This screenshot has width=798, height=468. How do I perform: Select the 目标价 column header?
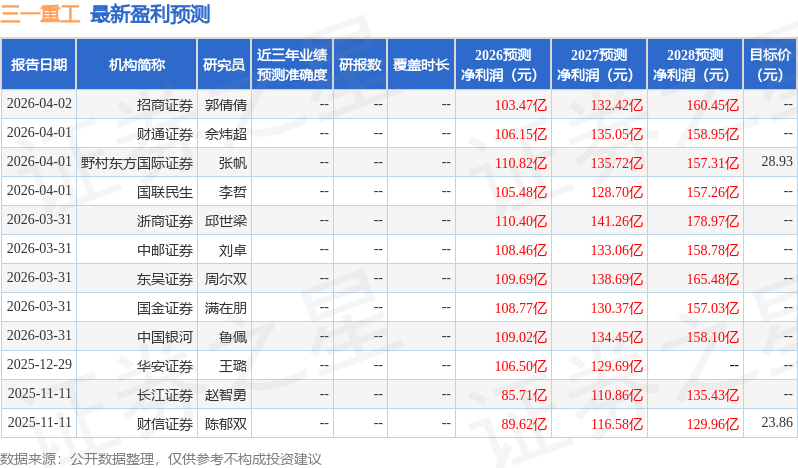pyautogui.click(x=770, y=64)
